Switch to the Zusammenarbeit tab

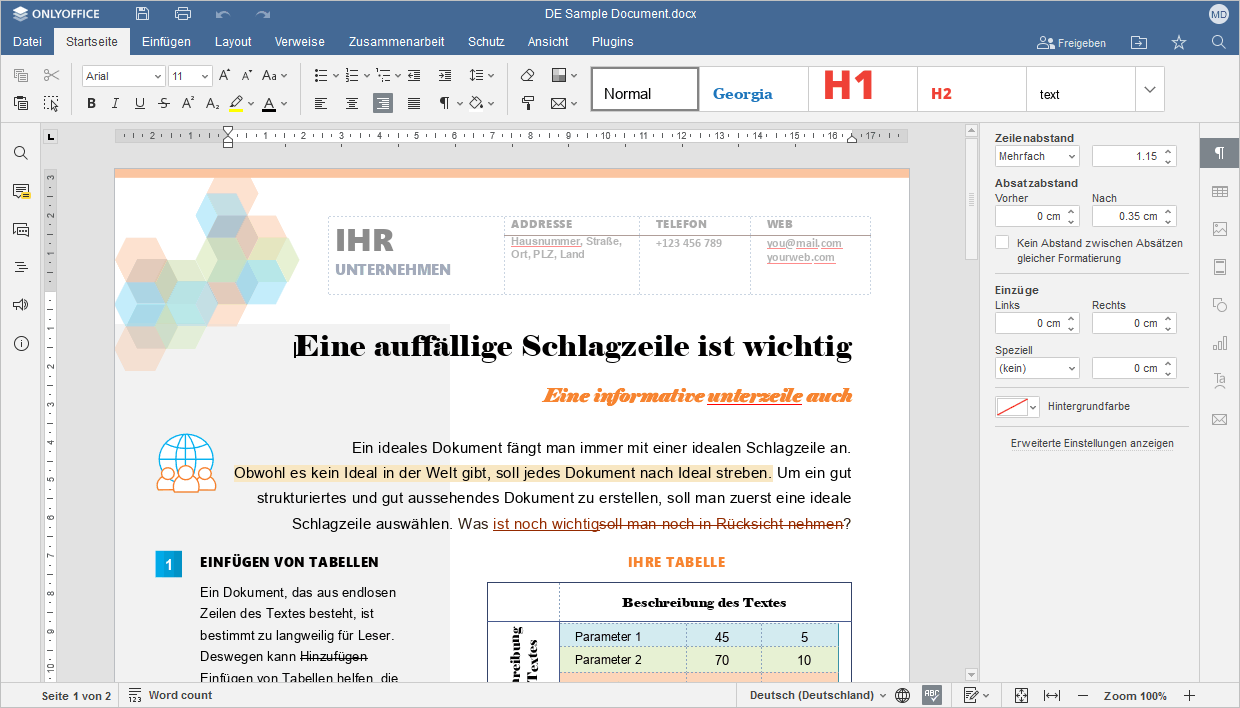click(x=397, y=42)
